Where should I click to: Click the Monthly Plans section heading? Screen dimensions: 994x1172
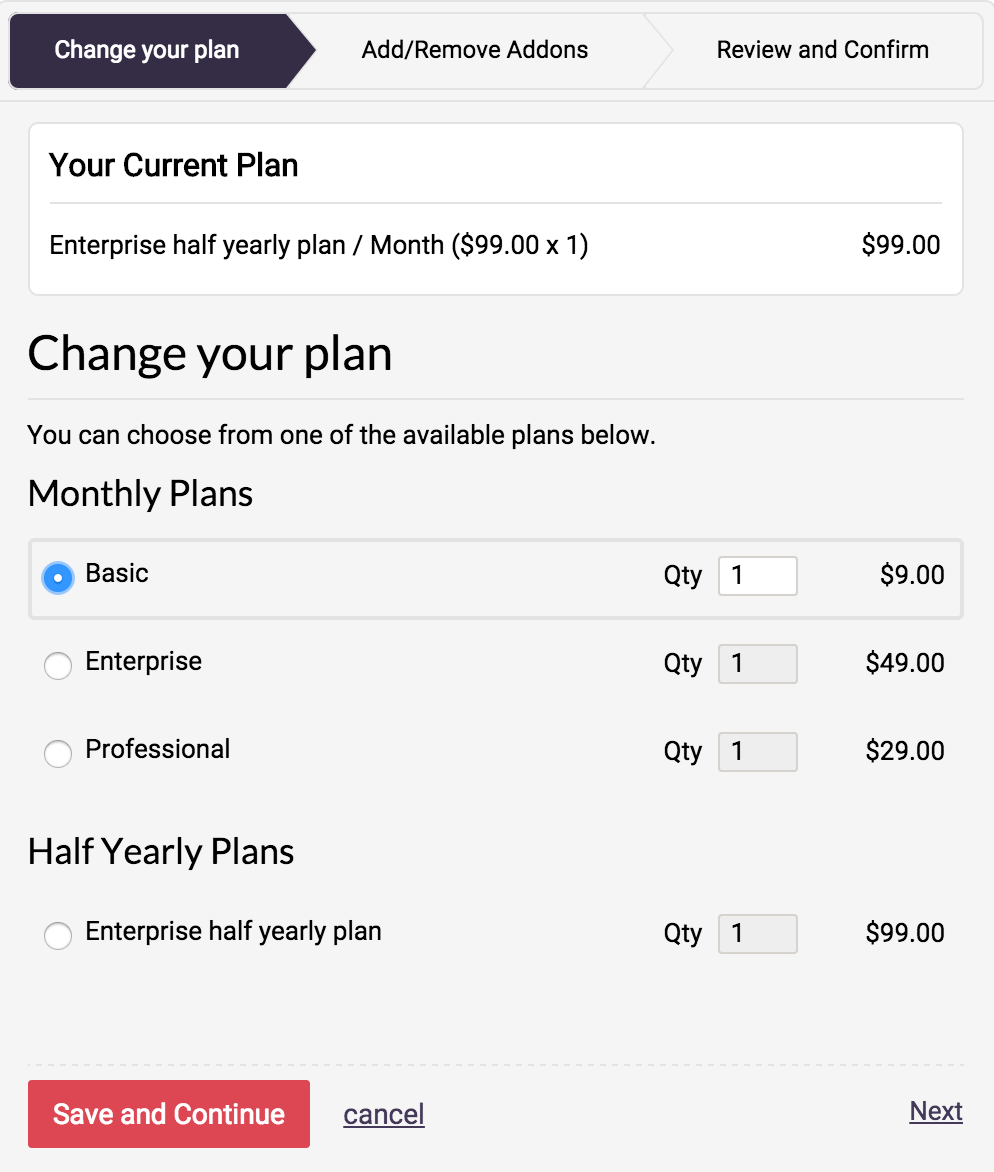point(141,494)
